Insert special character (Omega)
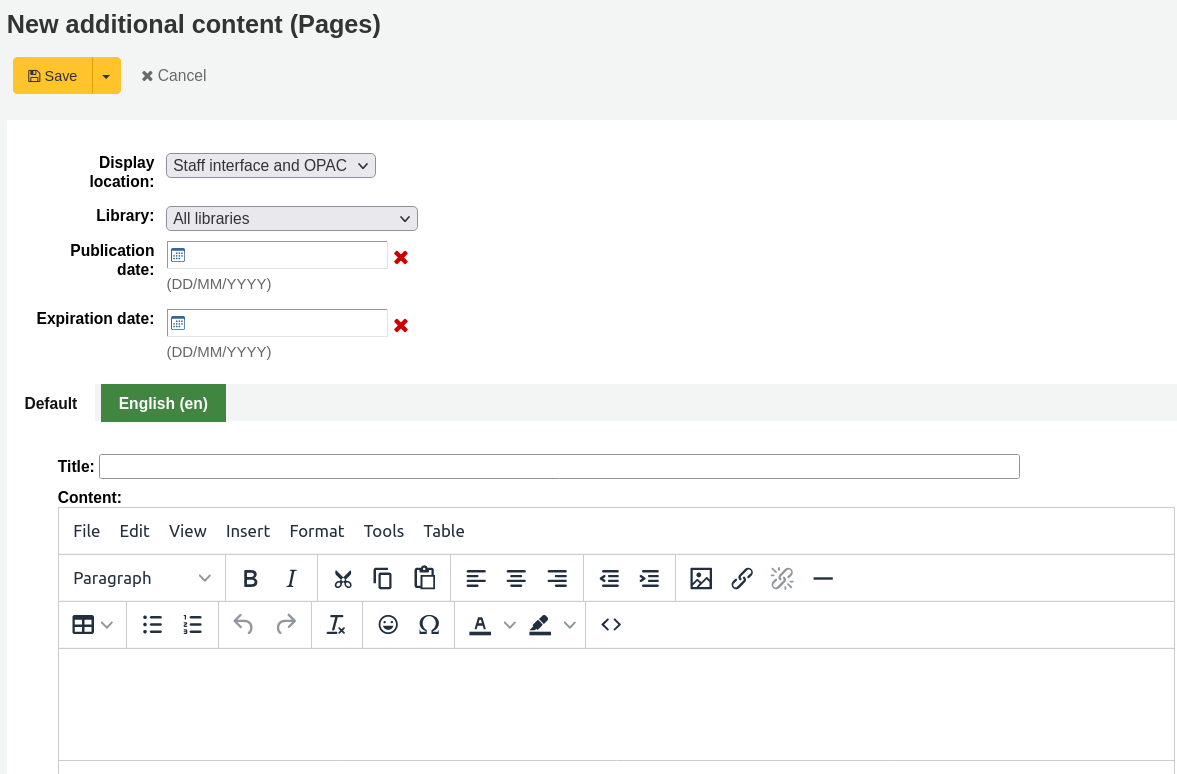 click(x=429, y=625)
